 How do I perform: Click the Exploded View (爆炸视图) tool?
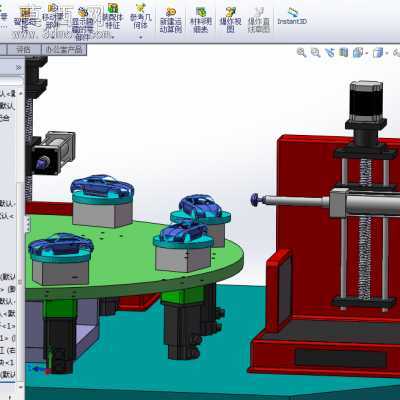click(230, 21)
